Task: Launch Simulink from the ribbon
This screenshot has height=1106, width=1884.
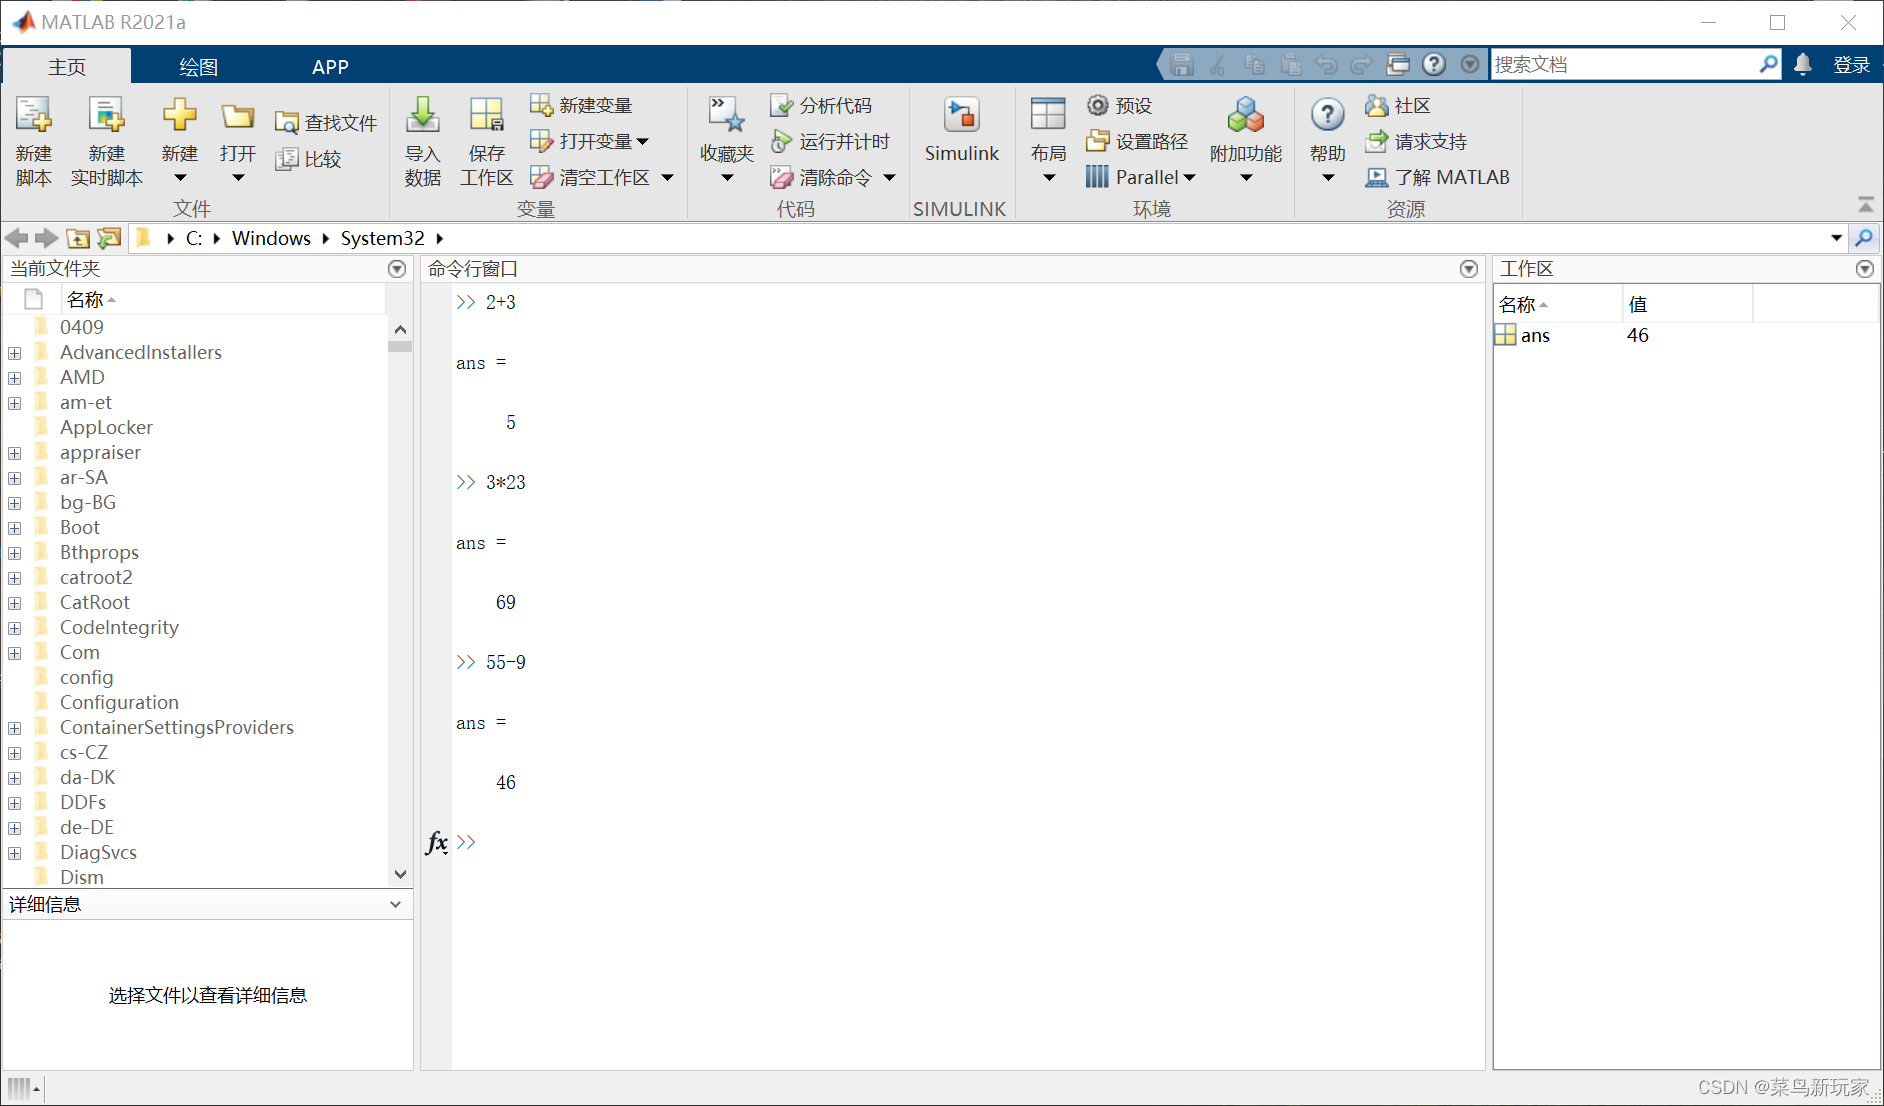Action: click(x=962, y=130)
